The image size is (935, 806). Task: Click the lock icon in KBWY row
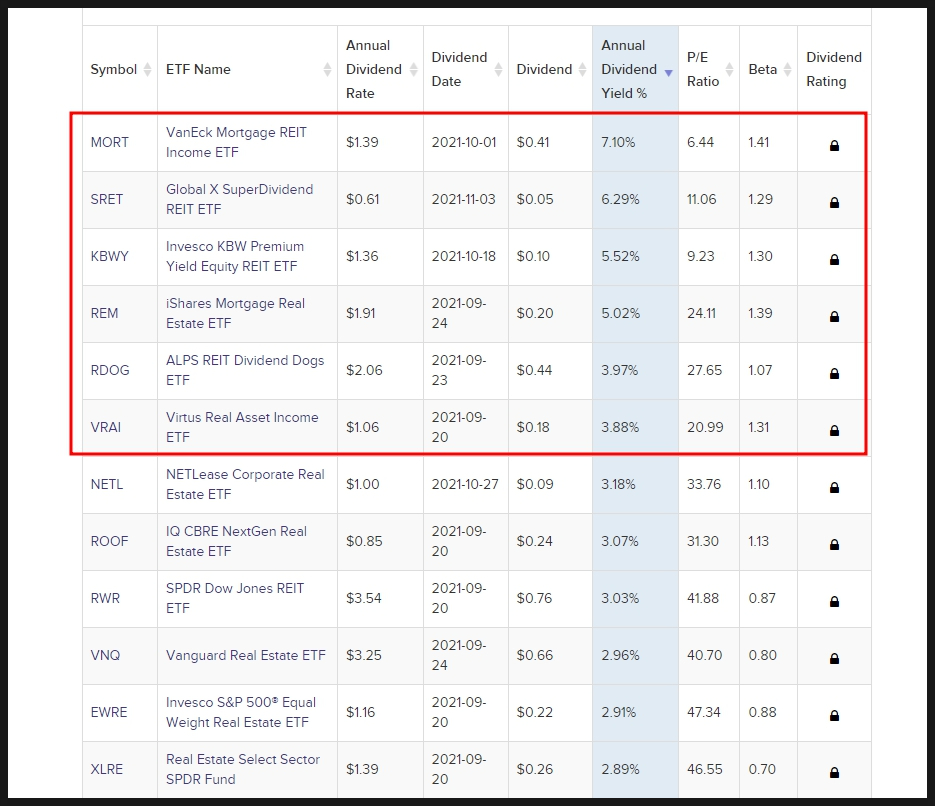point(834,259)
